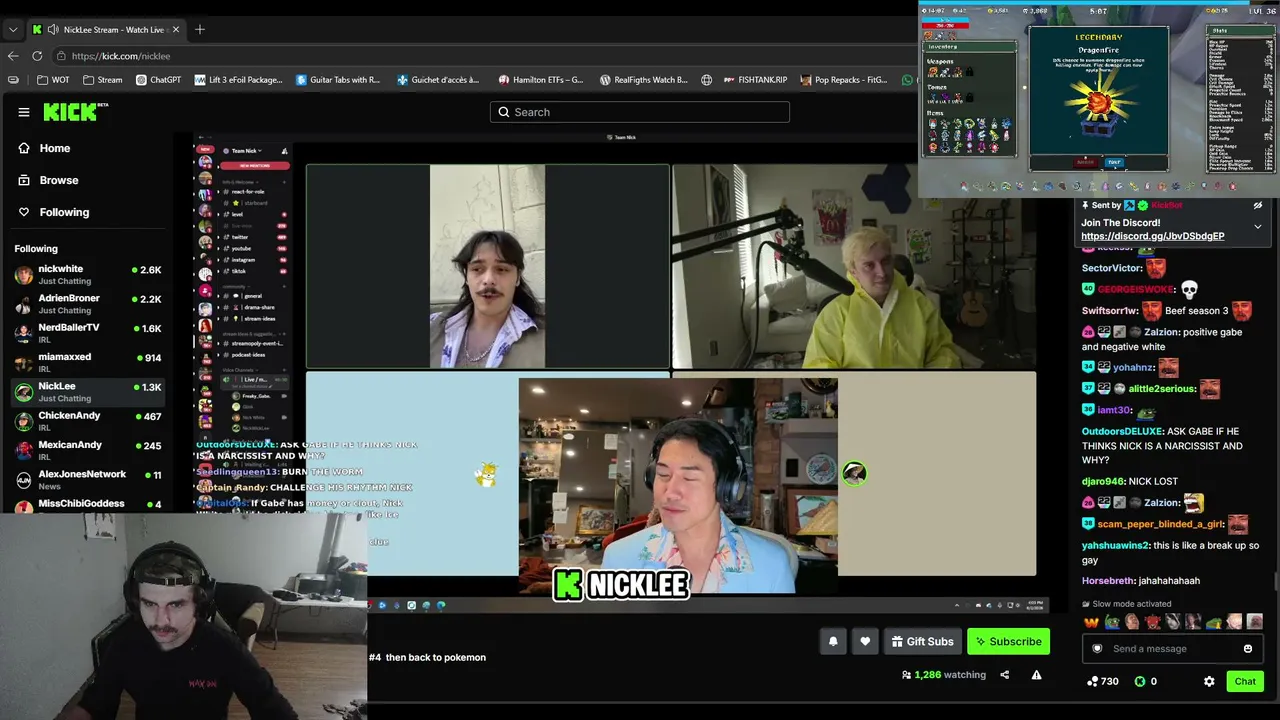Open the Hamilton ETFs bookmark
Image resolution: width=1280 pixels, height=720 pixels.
(x=540, y=80)
